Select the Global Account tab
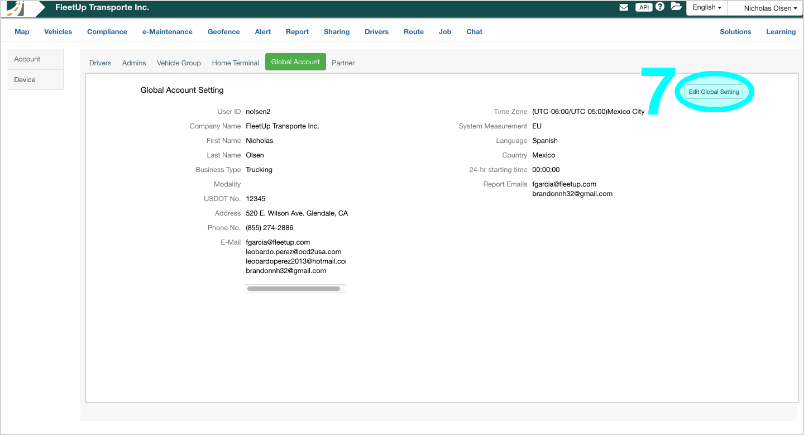 click(295, 62)
